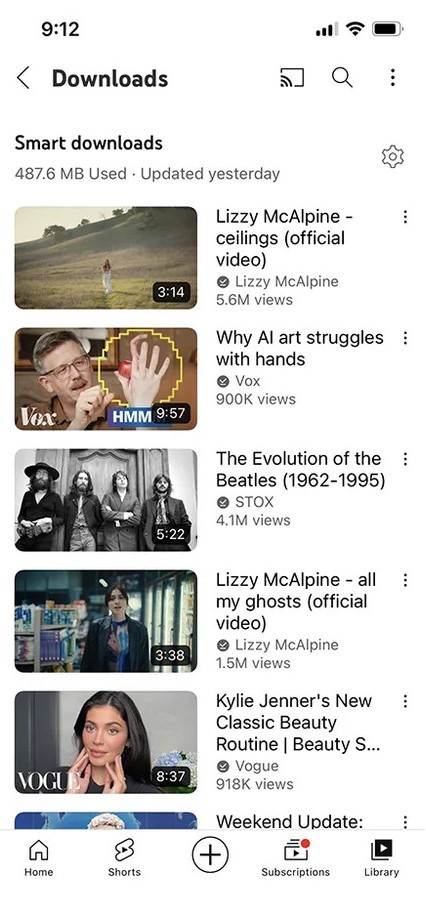Switch to the Library tab
This screenshot has height=901, width=426.
tap(381, 858)
